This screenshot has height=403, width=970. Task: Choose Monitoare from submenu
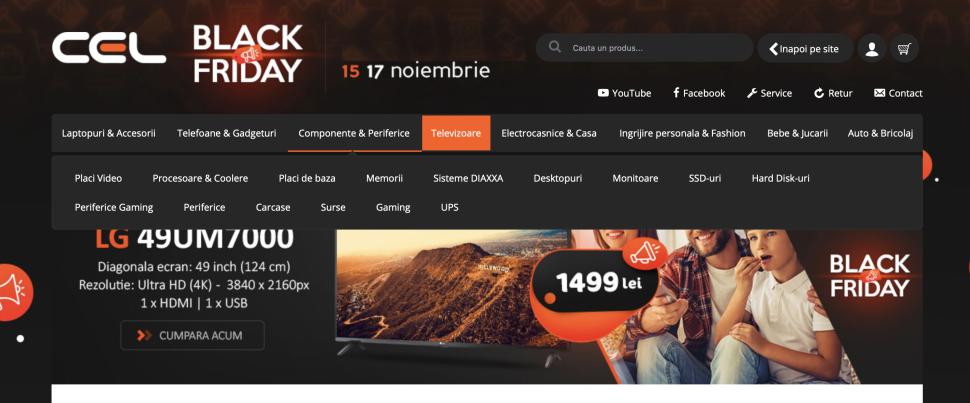635,178
